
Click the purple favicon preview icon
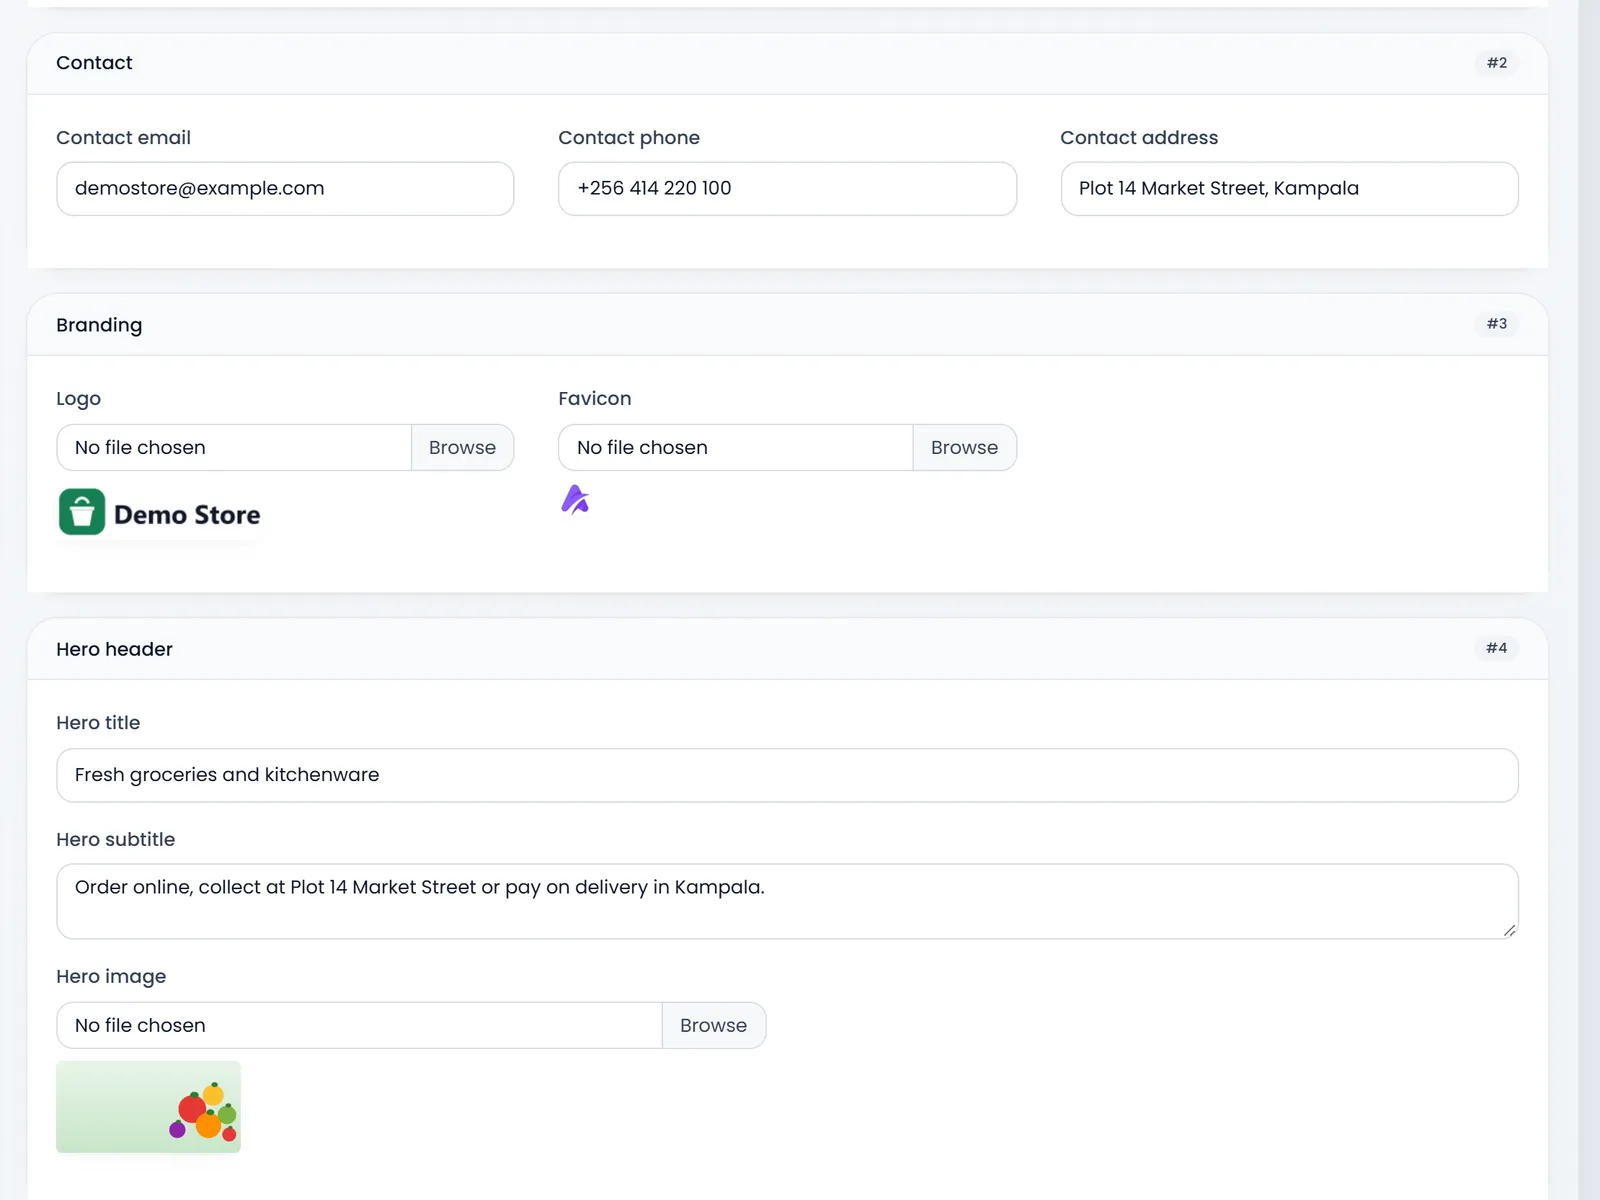(575, 499)
